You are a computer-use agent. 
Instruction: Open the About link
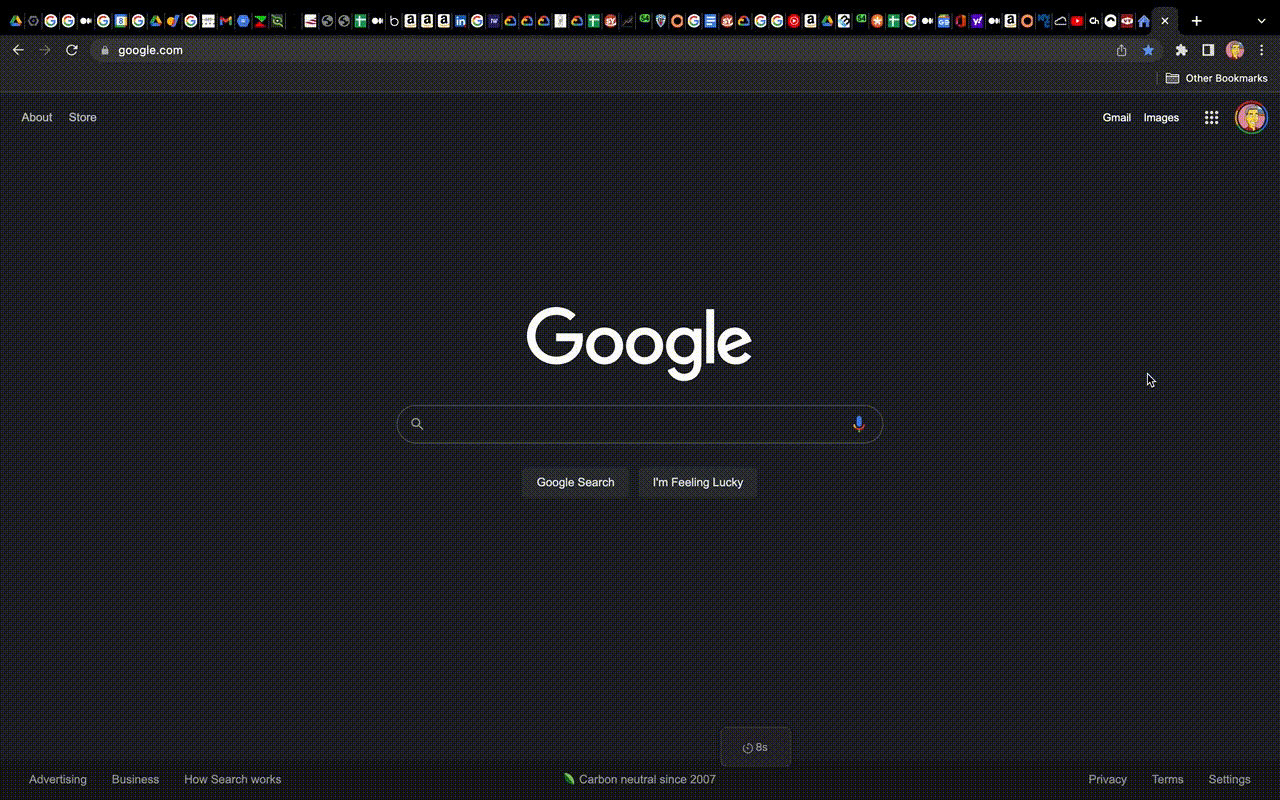tap(37, 117)
